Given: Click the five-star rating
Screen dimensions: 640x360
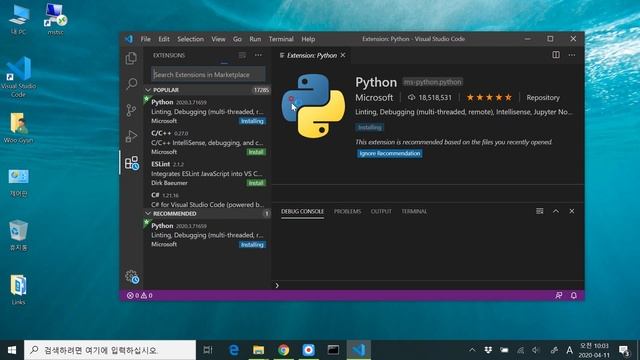Looking at the screenshot, I should [x=489, y=98].
